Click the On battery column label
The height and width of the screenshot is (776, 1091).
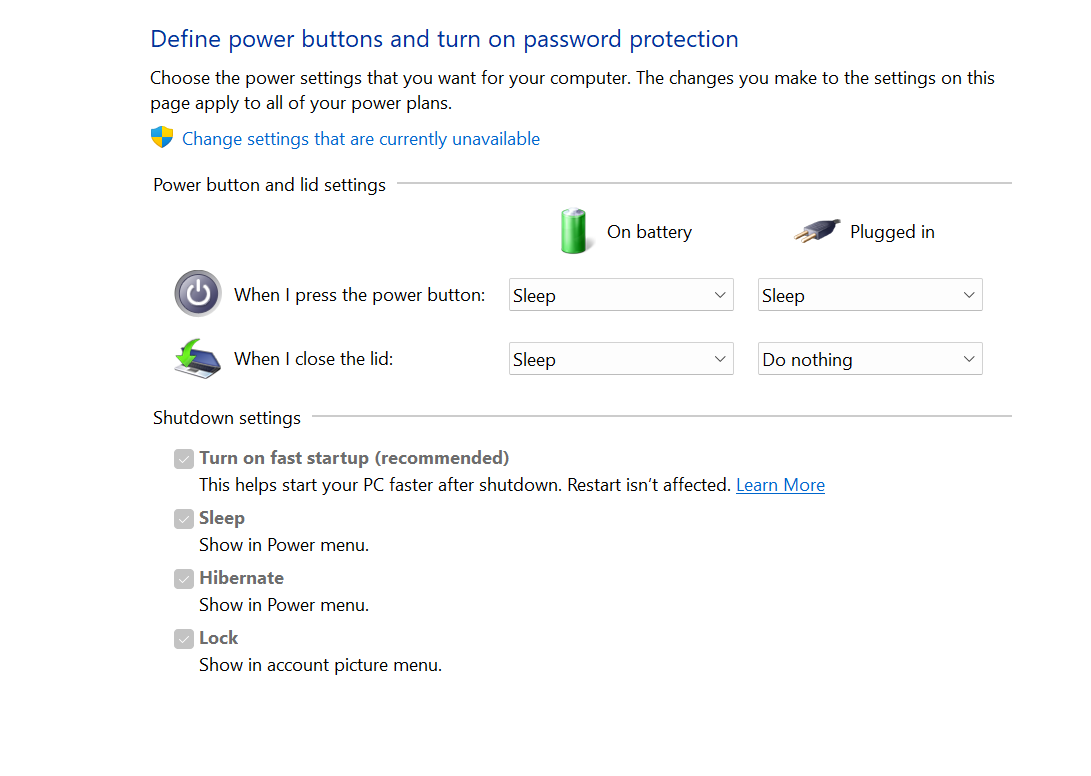tap(649, 232)
